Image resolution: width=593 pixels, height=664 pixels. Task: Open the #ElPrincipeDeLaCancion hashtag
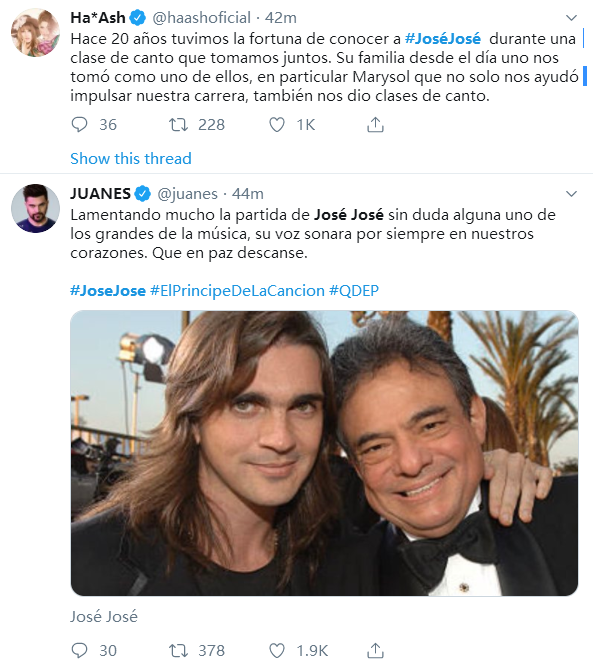click(x=237, y=291)
